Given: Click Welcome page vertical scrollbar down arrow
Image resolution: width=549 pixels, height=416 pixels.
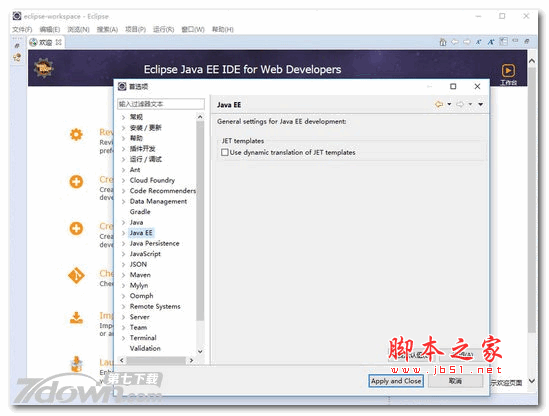Looking at the screenshot, I should 532,381.
